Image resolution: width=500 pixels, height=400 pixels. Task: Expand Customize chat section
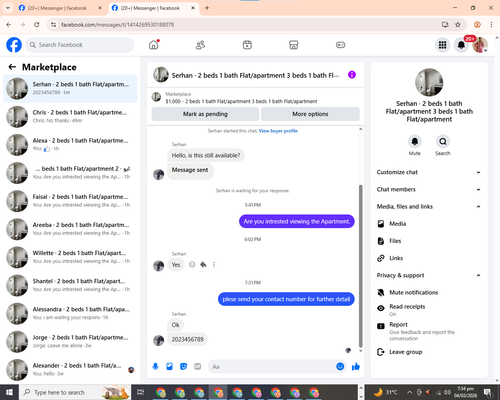coord(429,172)
